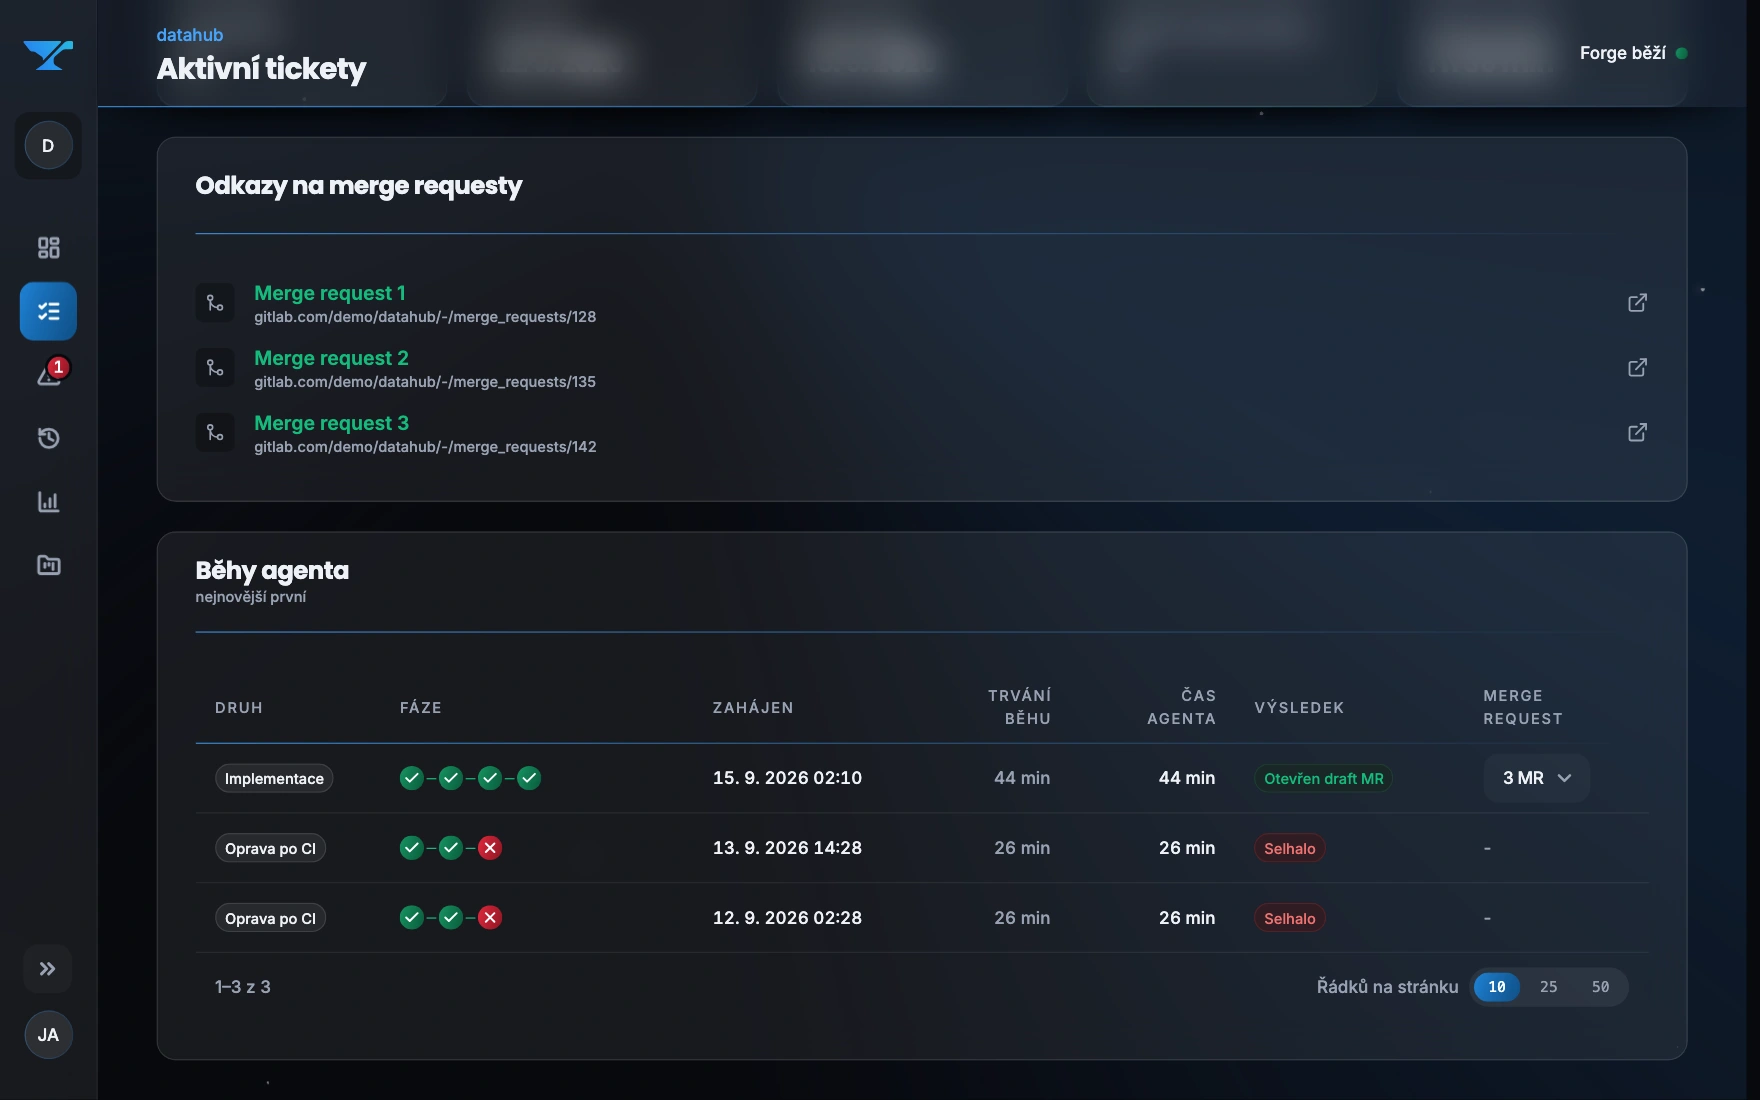Open the Merge request 3 link
This screenshot has height=1100, width=1760.
point(331,423)
